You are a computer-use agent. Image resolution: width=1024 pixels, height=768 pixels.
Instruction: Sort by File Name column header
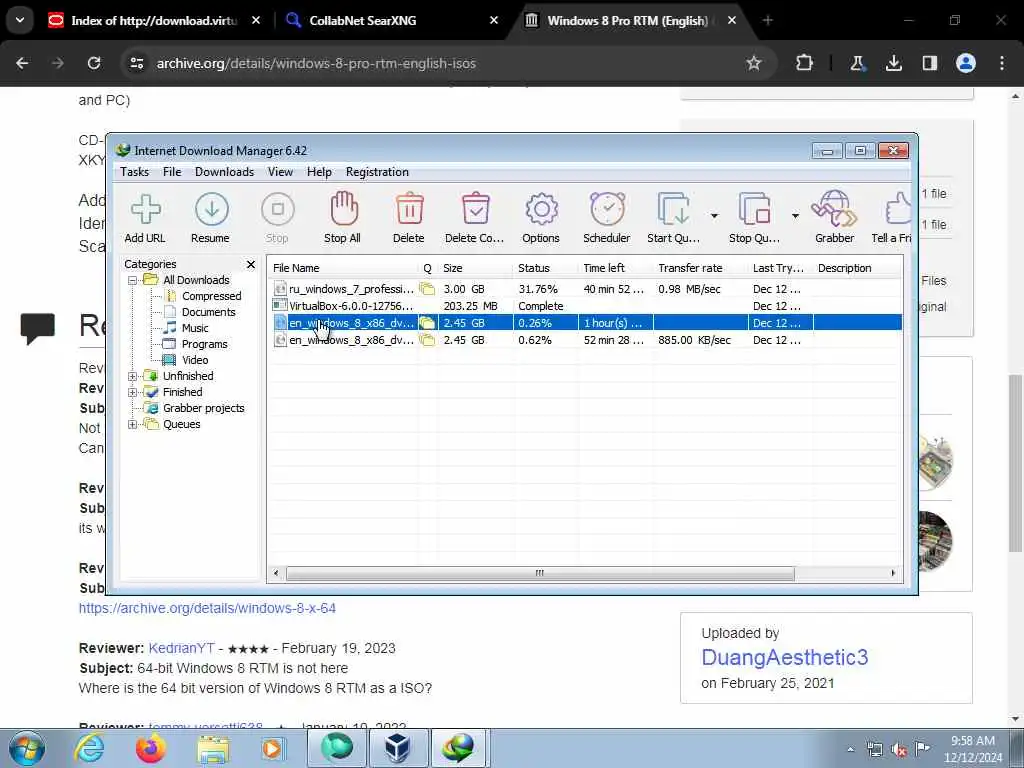point(344,268)
